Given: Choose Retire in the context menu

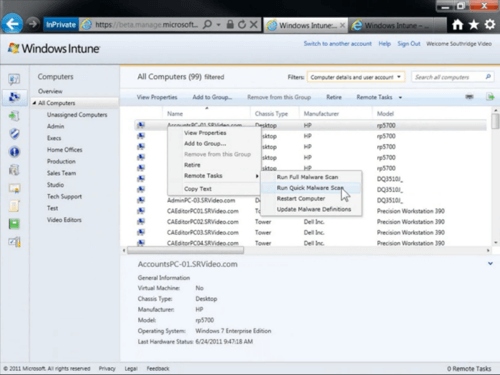Looking at the screenshot, I should tap(192, 165).
